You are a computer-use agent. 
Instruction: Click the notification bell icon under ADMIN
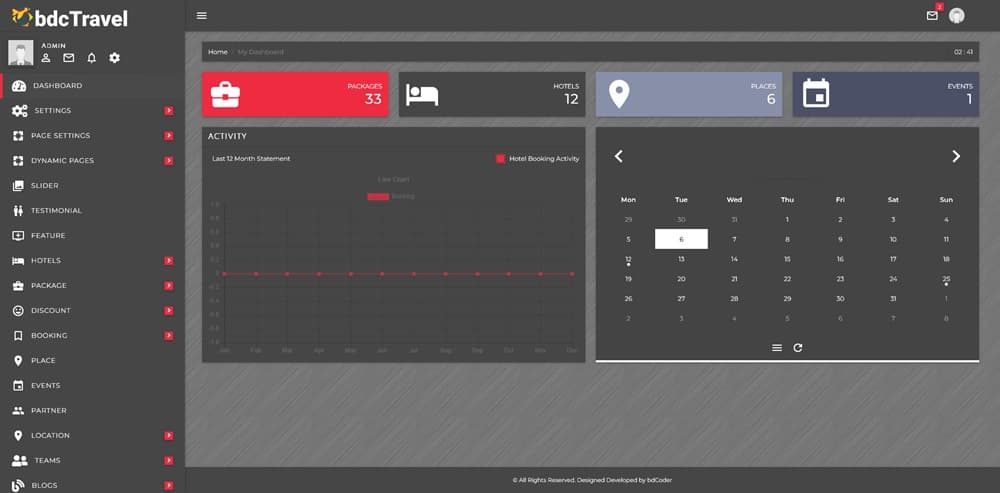click(92, 58)
